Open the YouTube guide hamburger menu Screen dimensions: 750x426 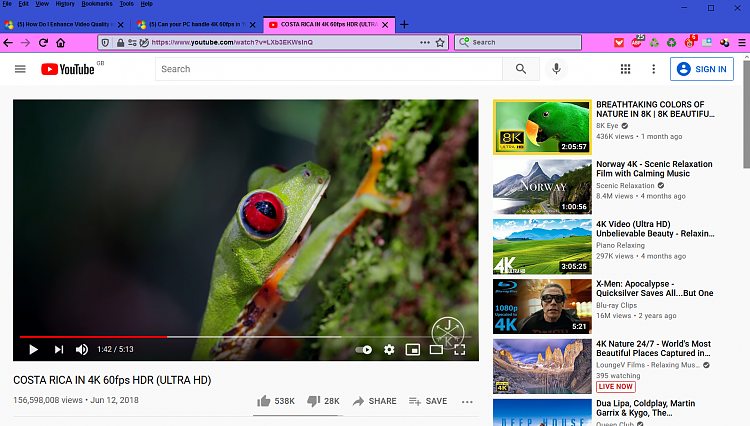coord(20,69)
